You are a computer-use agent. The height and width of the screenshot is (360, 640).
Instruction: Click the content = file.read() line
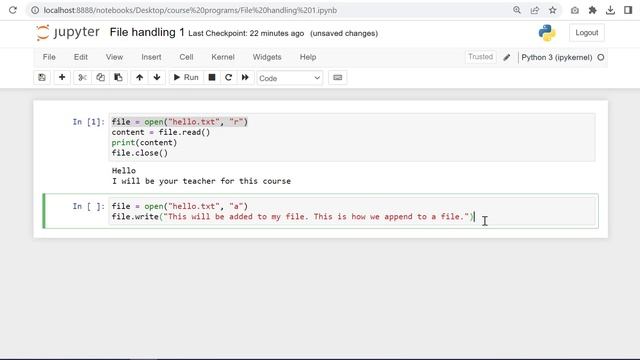pyautogui.click(x=161, y=132)
